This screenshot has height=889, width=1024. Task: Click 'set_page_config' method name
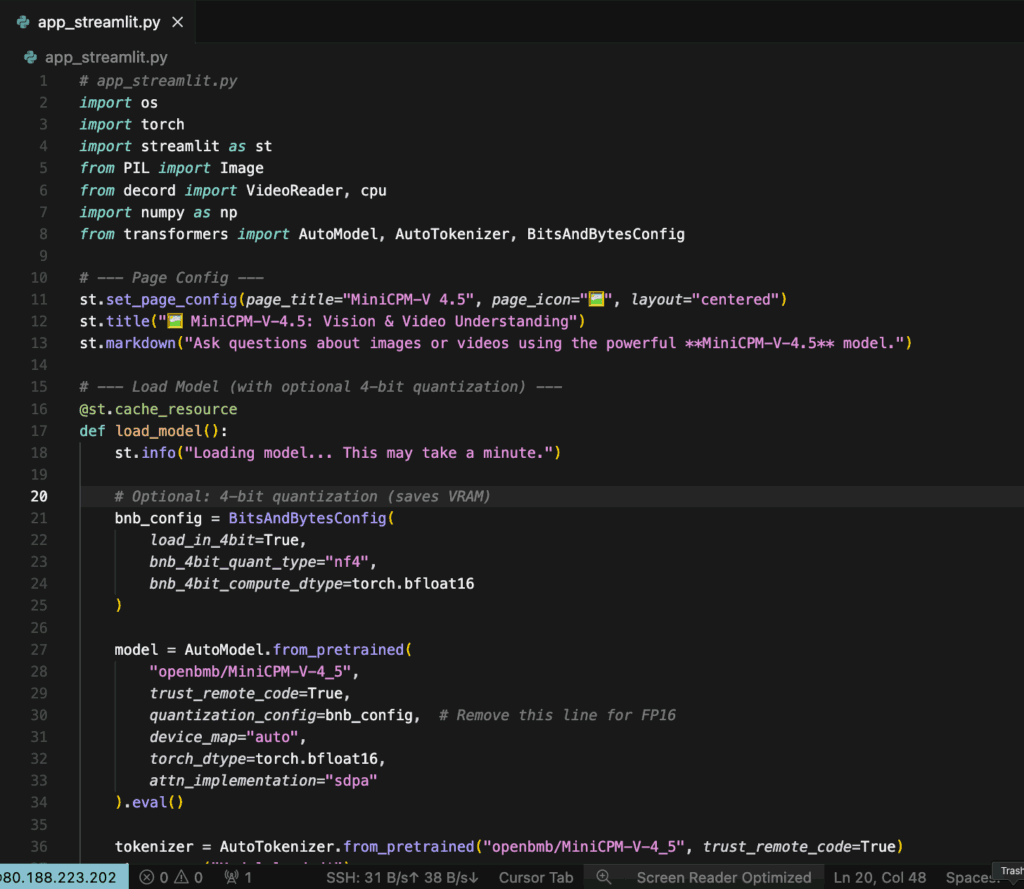pos(172,299)
